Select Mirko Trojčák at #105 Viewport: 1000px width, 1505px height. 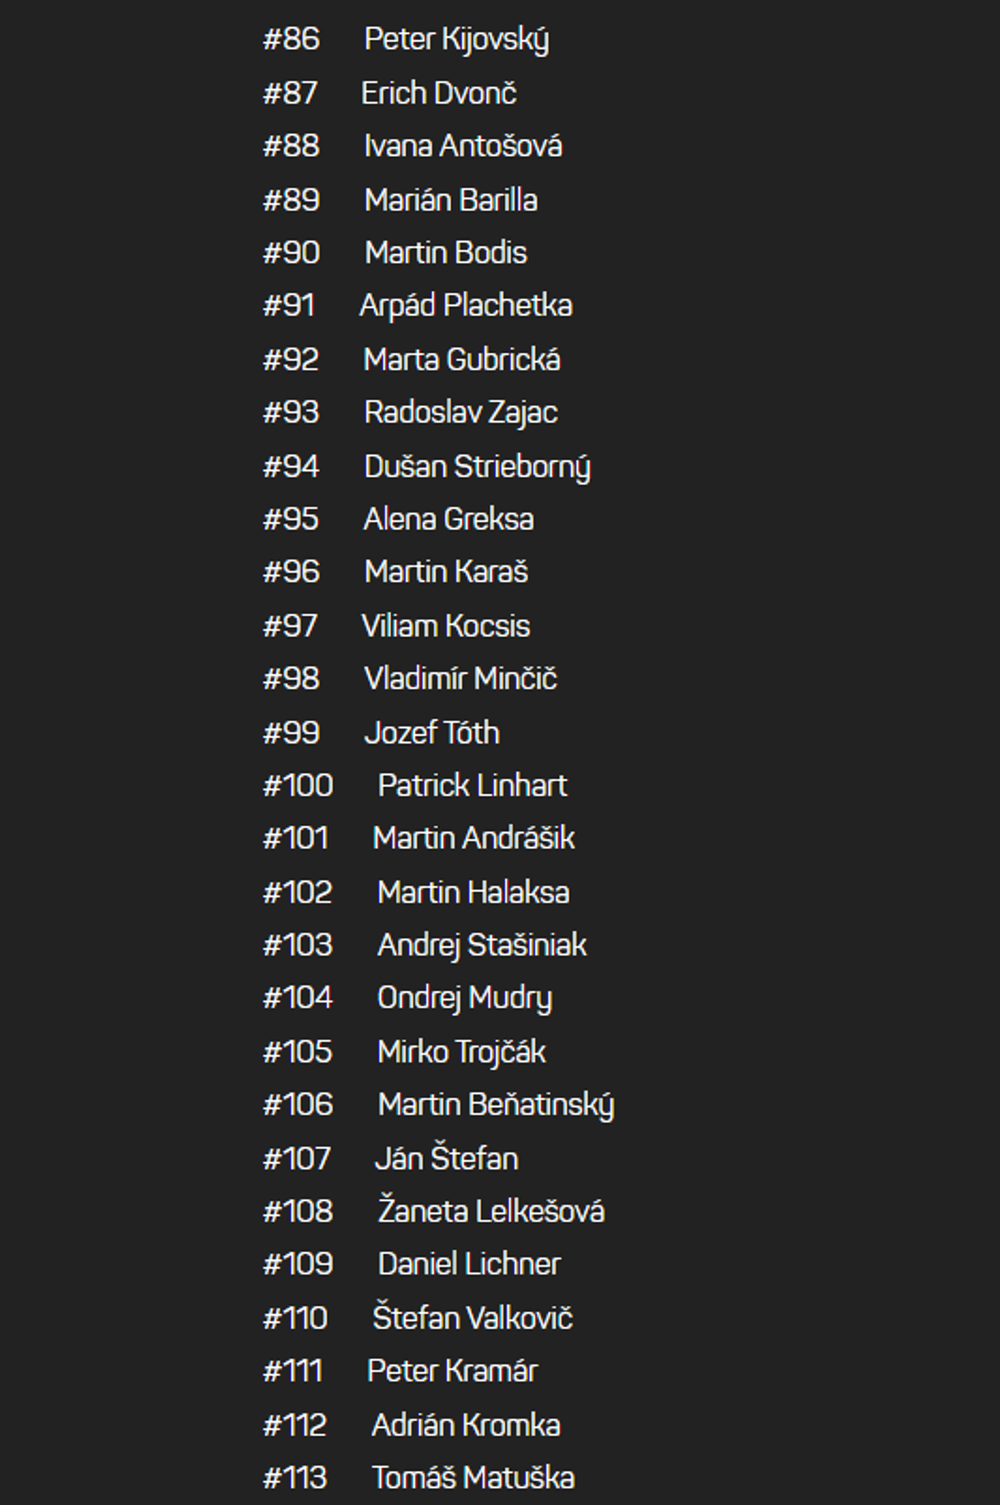pyautogui.click(x=461, y=1052)
